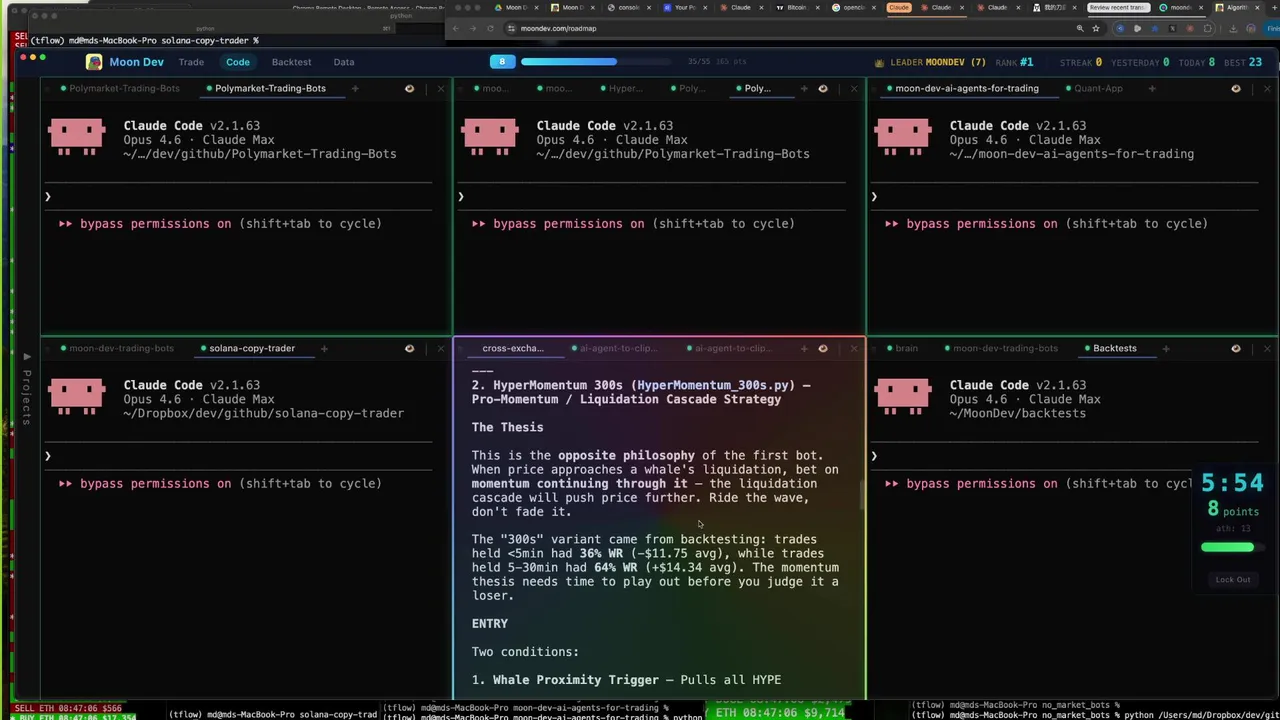The width and height of the screenshot is (1280, 720).
Task: Click the browser forward arrow
Action: pos(473,28)
